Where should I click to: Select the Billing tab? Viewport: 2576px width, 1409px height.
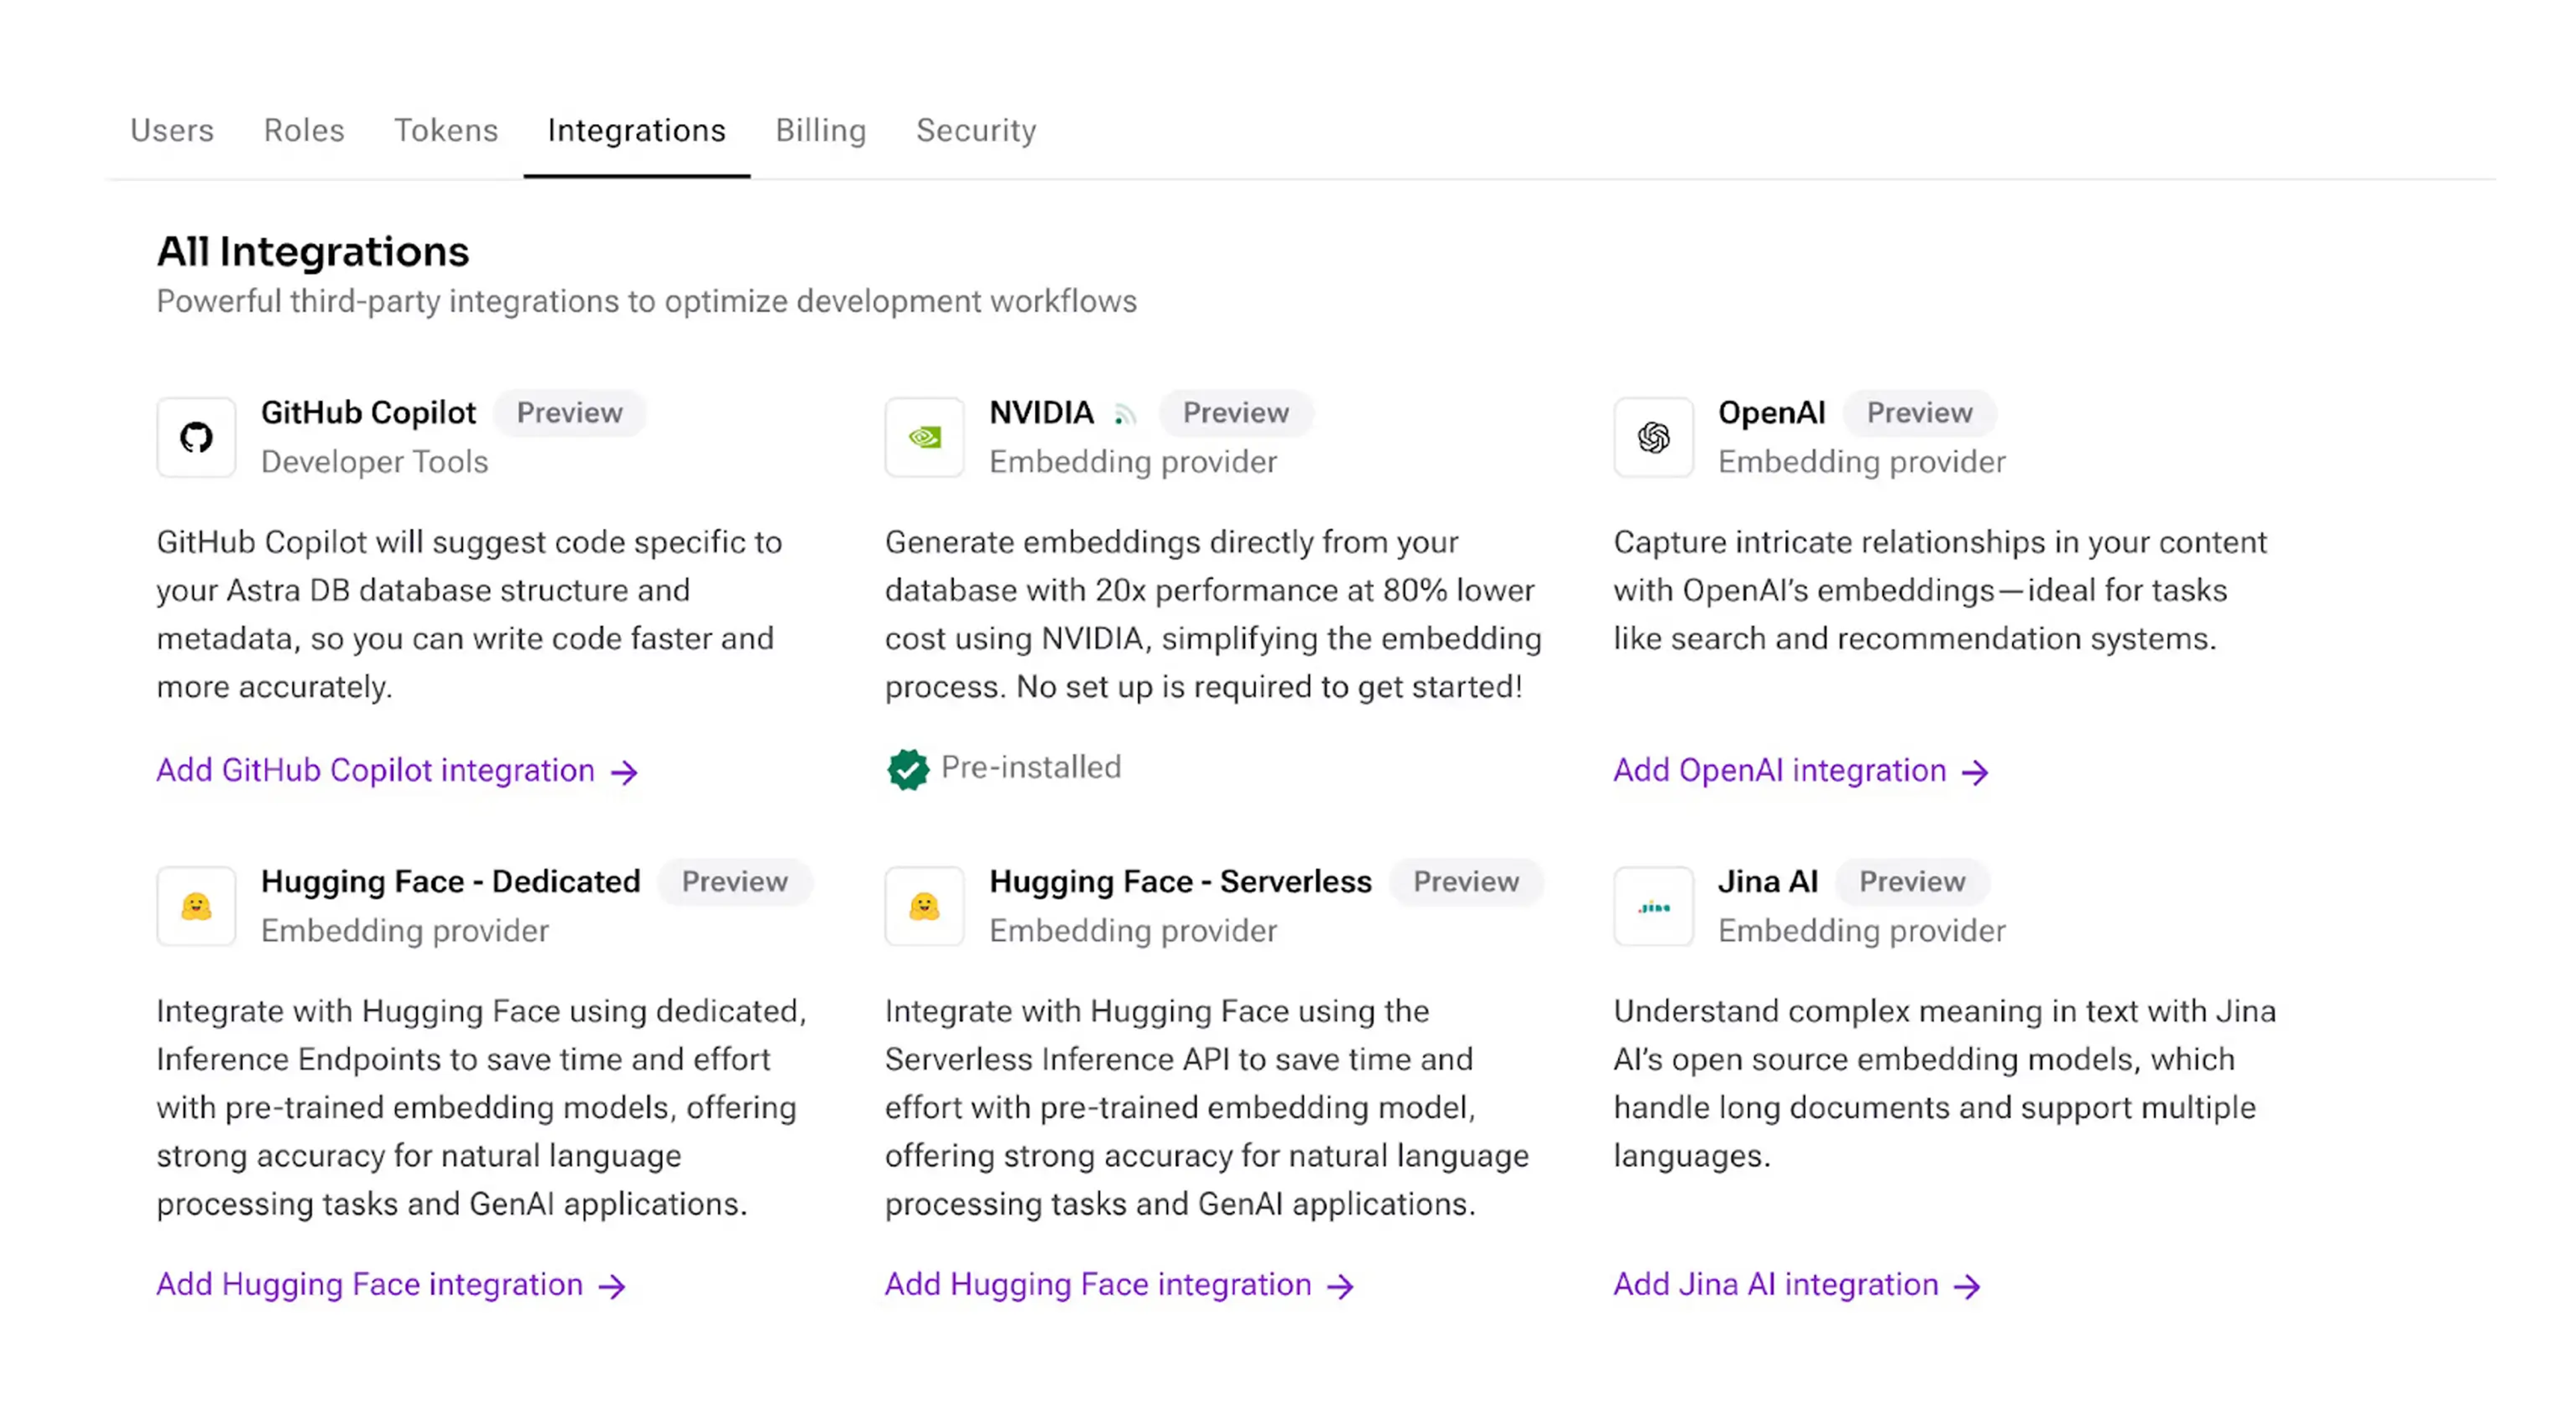[821, 130]
